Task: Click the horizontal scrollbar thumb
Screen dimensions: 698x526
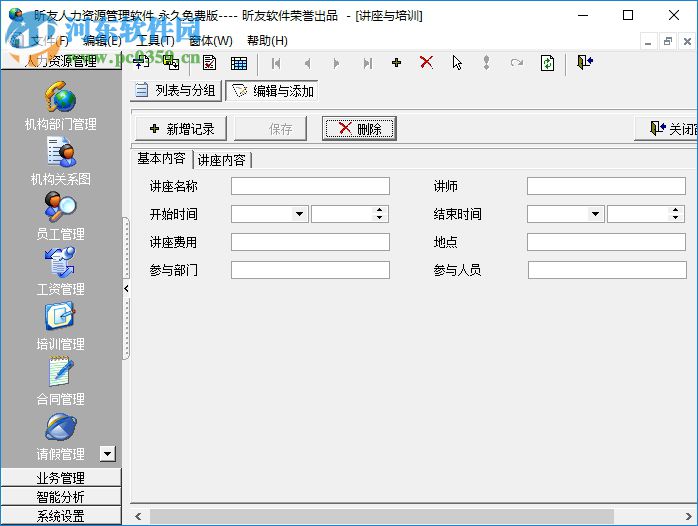Action: (x=382, y=517)
